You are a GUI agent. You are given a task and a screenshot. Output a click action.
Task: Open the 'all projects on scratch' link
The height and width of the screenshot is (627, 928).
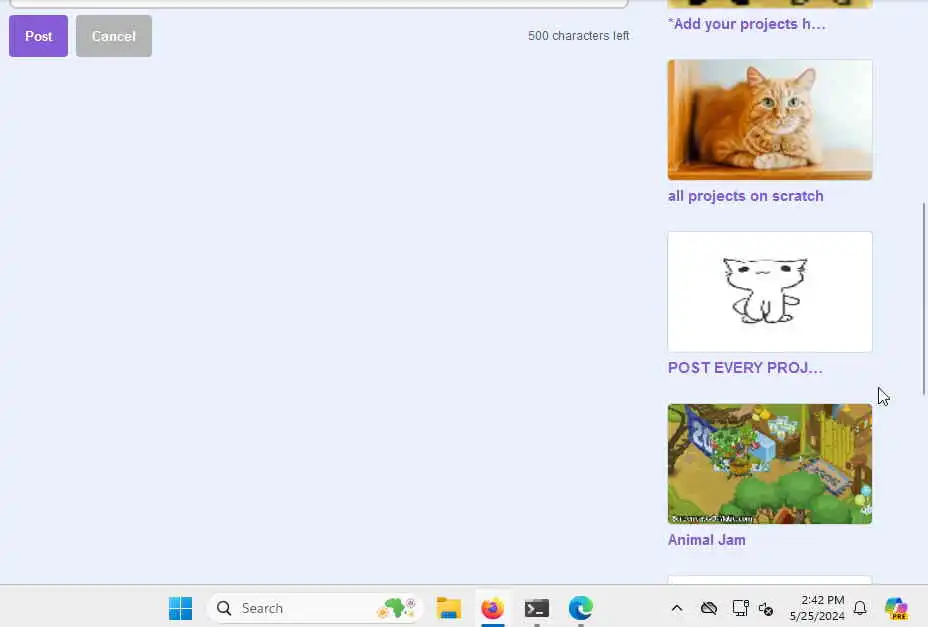(745, 196)
